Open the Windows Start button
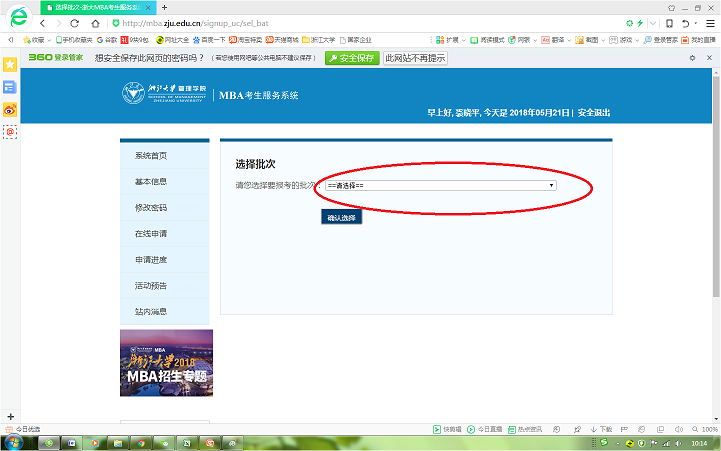 click(x=12, y=443)
